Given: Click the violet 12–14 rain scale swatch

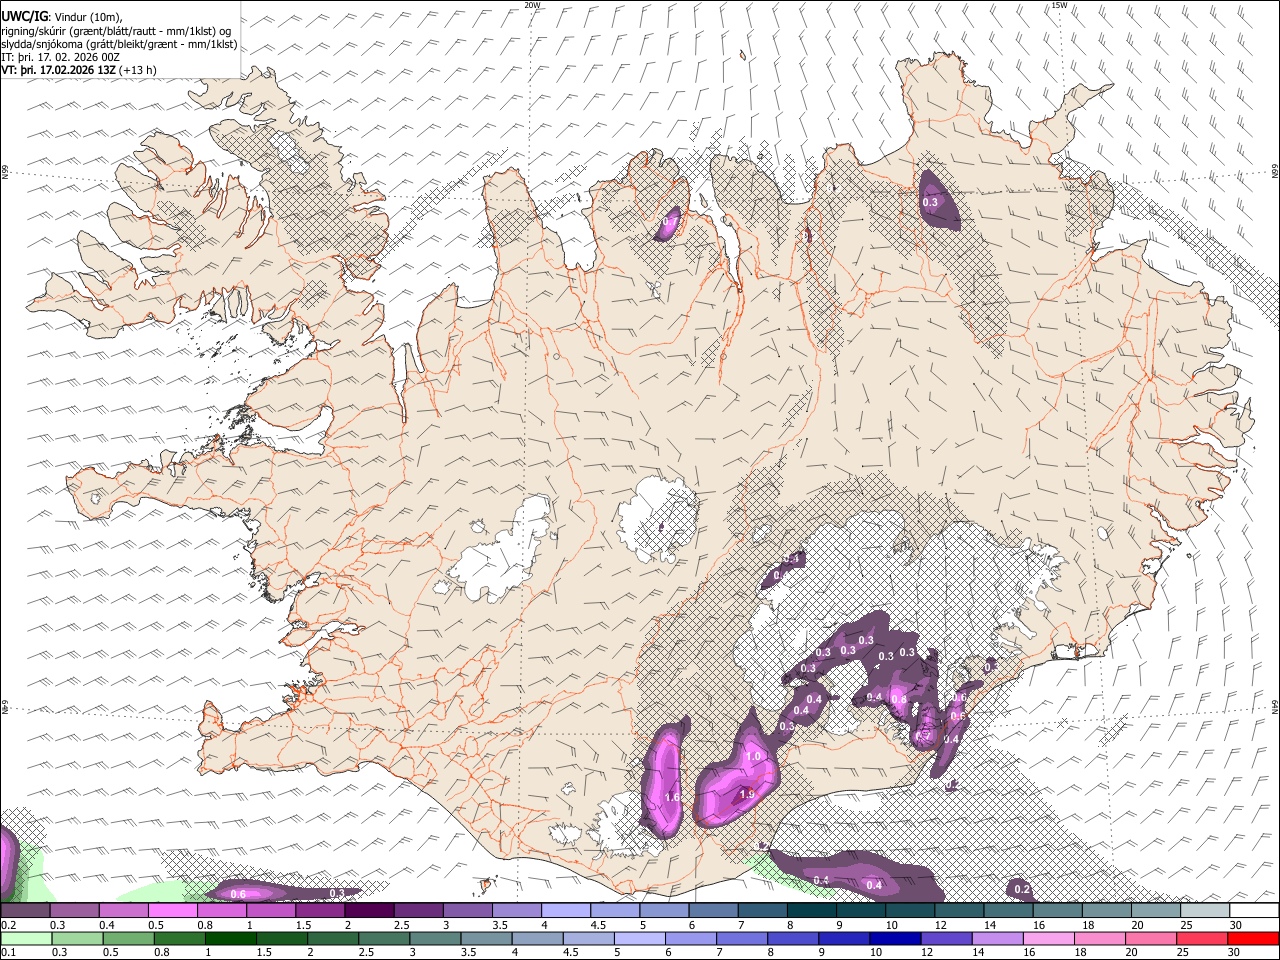Looking at the screenshot, I should coord(947,939).
